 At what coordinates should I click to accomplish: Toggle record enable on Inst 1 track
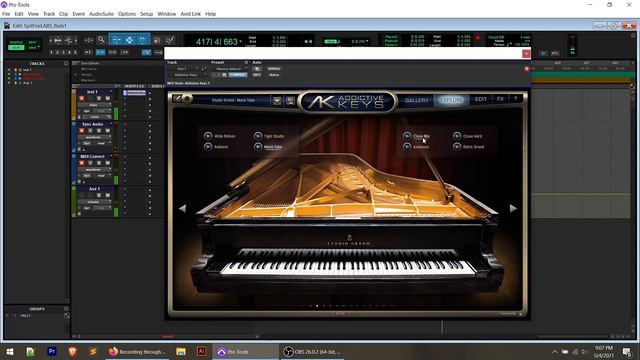point(82,98)
